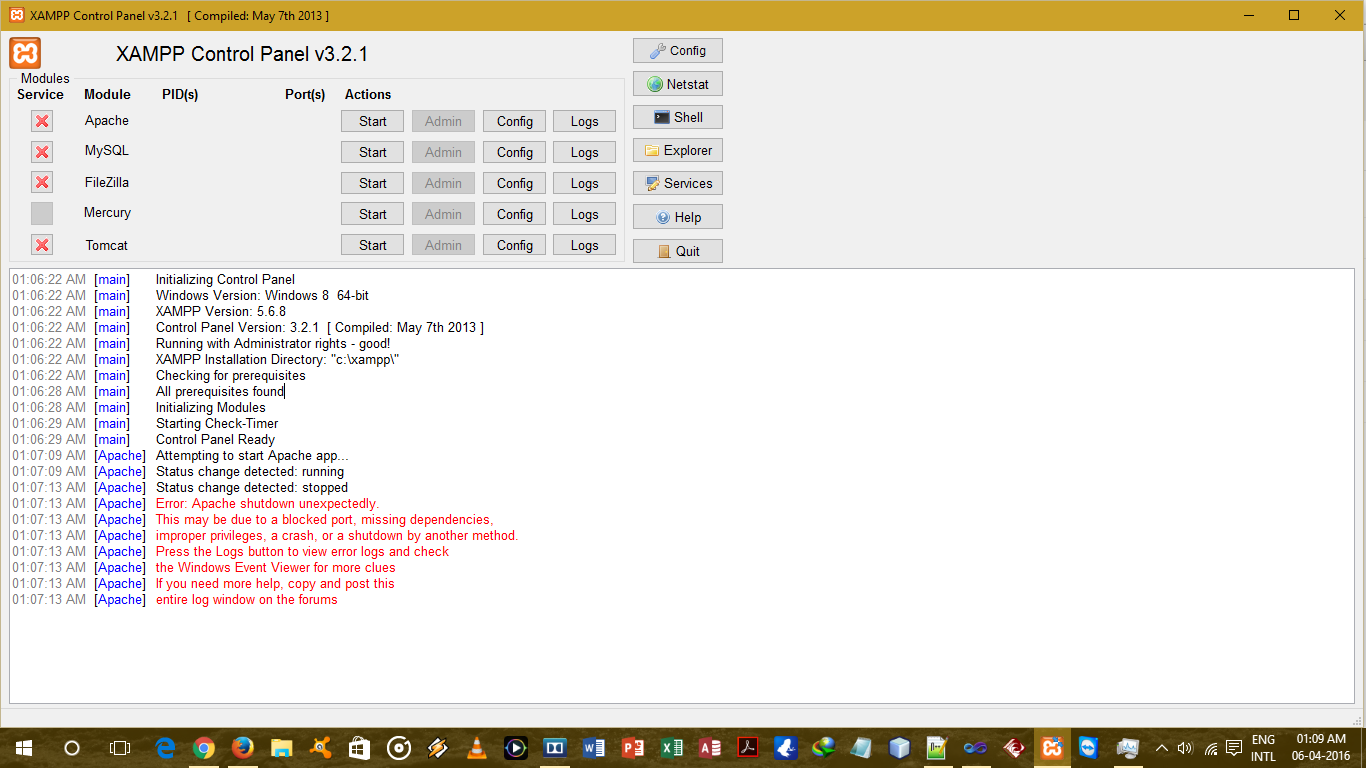Screen dimensions: 1366x768
Task: Click the XAMPP logo icon in the panel header
Action: pyautogui.click(x=26, y=53)
